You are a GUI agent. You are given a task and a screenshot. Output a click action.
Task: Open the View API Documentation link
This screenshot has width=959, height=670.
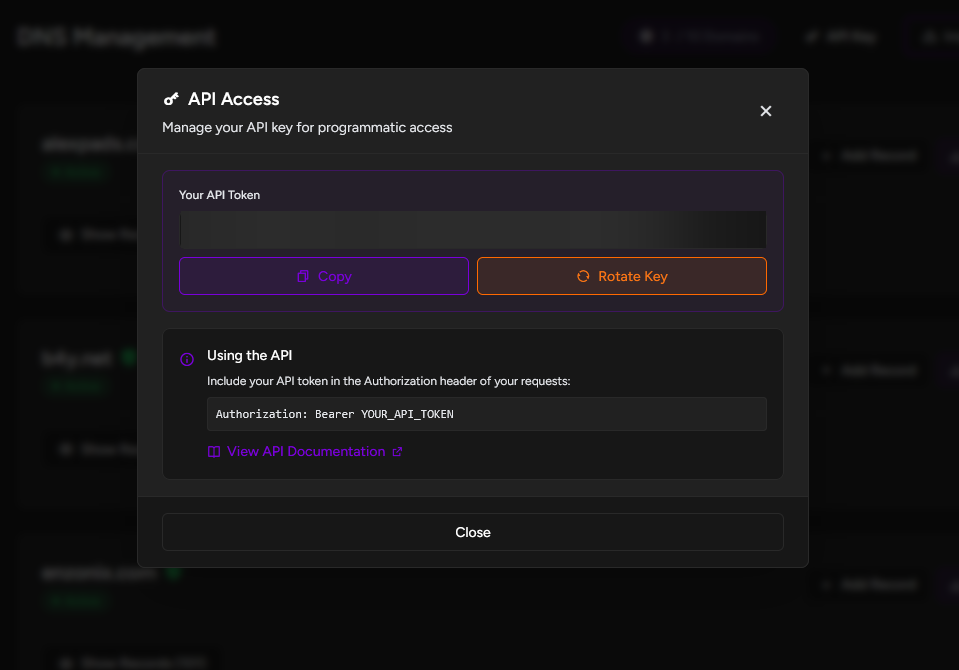(x=305, y=452)
